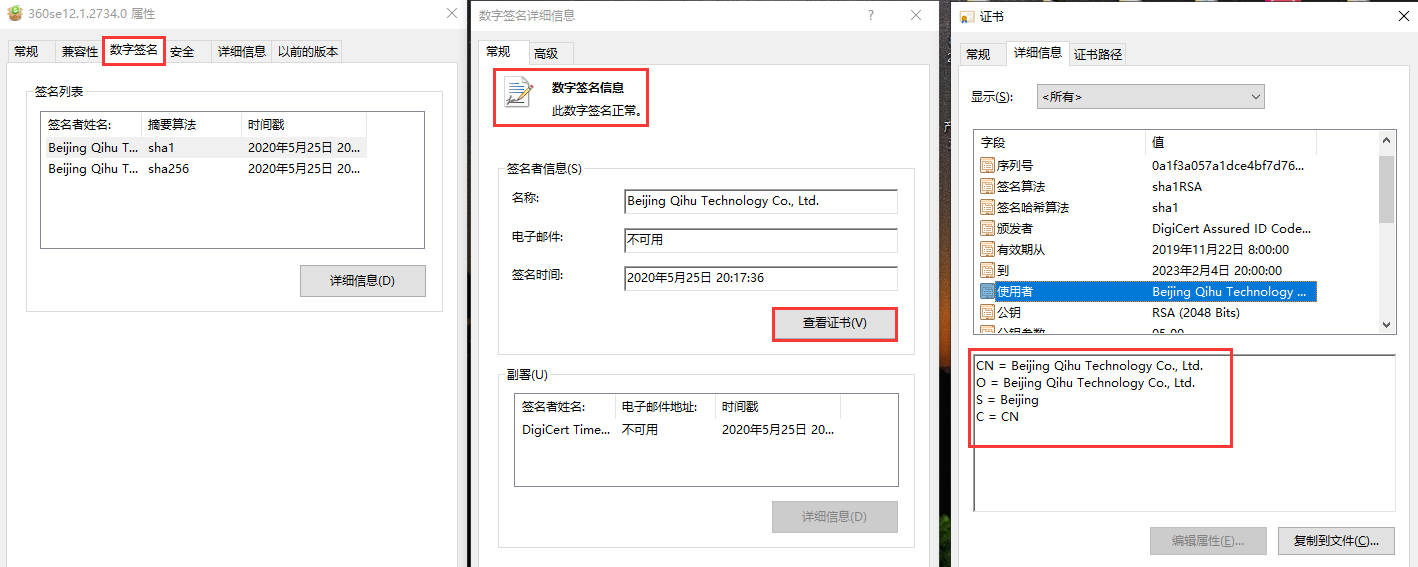Viewport: 1418px width, 567px height.
Task: Click the 复制到文件(C) button
Action: [x=1335, y=541]
